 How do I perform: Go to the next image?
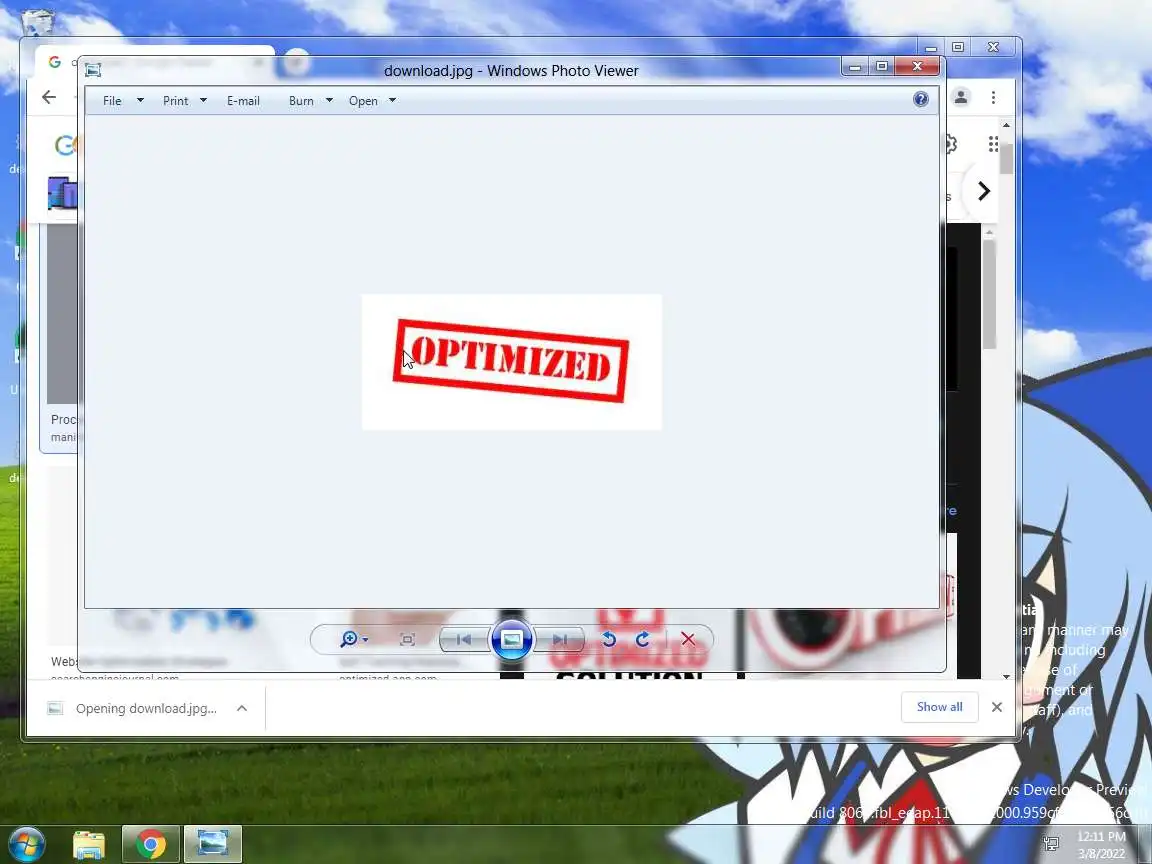click(560, 639)
